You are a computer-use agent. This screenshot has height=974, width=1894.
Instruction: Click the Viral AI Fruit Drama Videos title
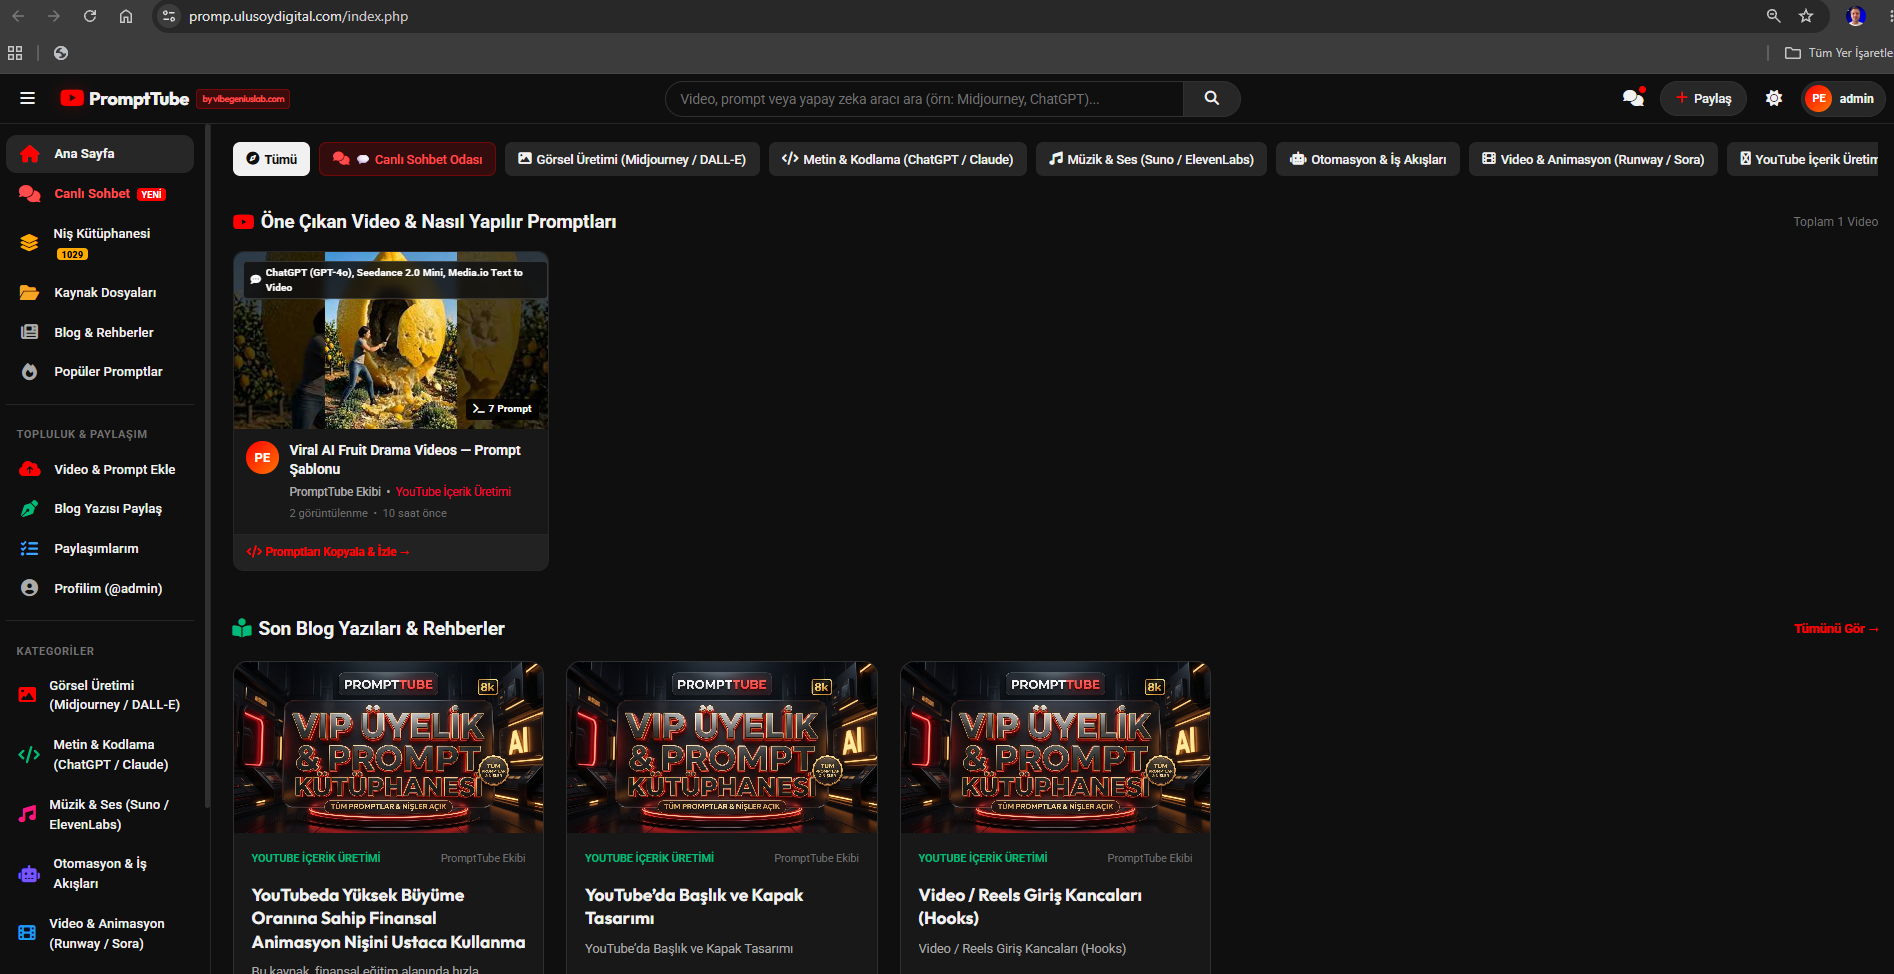point(405,459)
